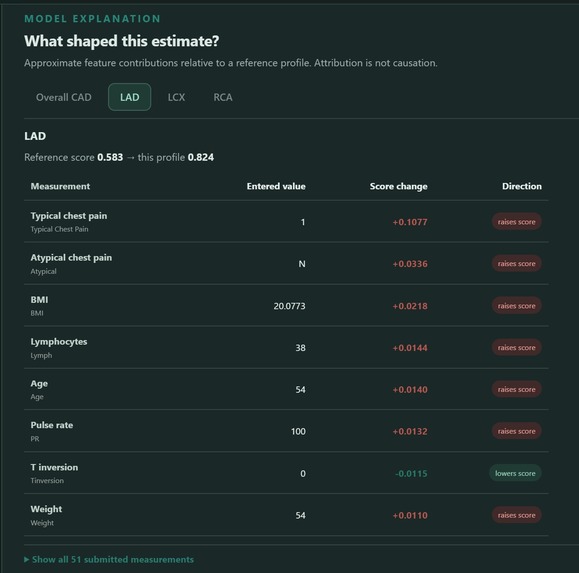Select the Pulse rate measurement label
Image resolution: width=579 pixels, height=573 pixels.
(52, 425)
